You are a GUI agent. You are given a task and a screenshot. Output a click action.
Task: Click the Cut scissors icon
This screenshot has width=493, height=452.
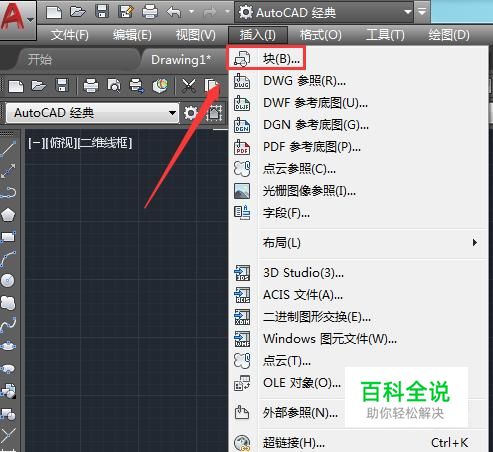[189, 86]
